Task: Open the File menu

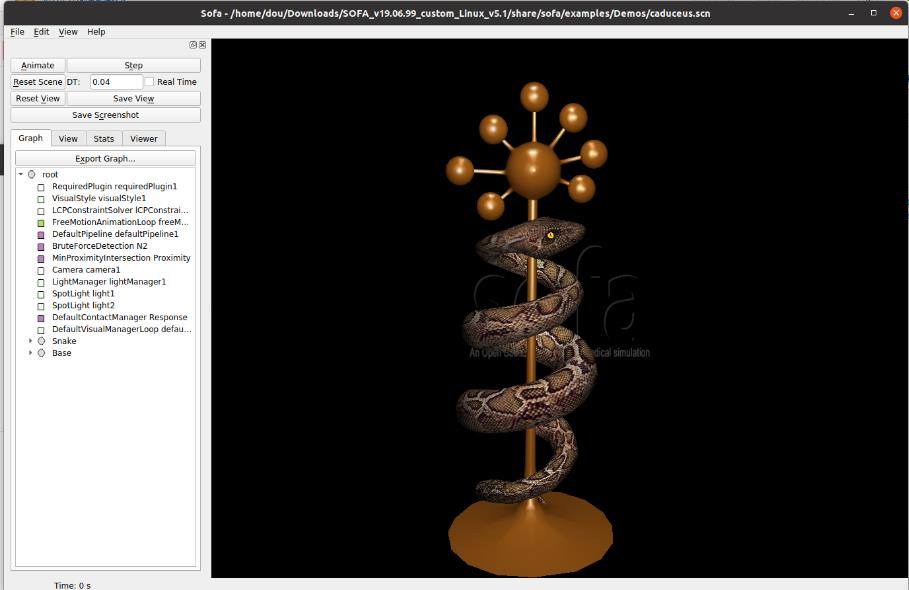Action: pyautogui.click(x=17, y=32)
